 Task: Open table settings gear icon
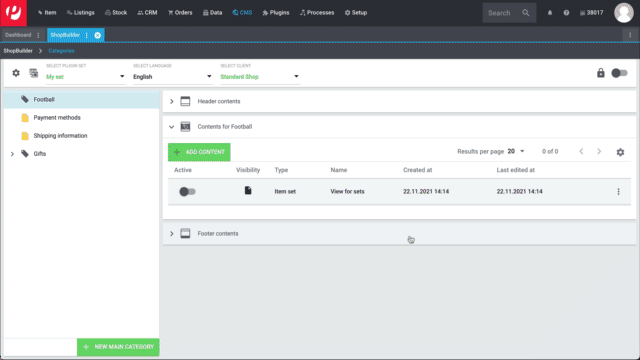tap(620, 152)
